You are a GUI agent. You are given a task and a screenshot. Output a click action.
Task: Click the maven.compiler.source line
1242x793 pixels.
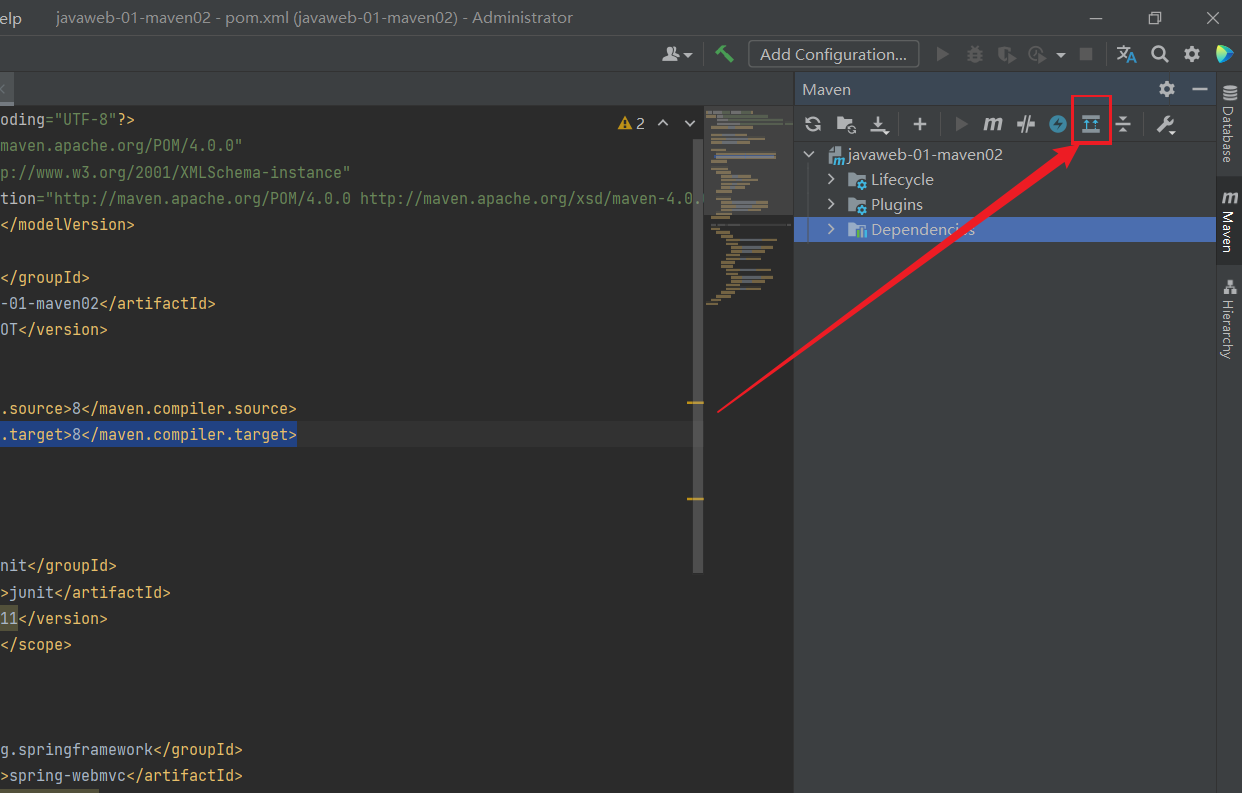(148, 409)
